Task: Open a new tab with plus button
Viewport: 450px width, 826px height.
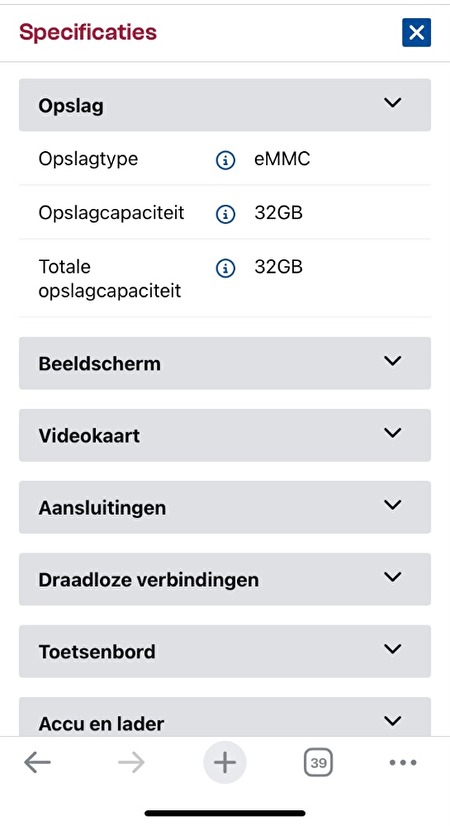Action: 225,762
